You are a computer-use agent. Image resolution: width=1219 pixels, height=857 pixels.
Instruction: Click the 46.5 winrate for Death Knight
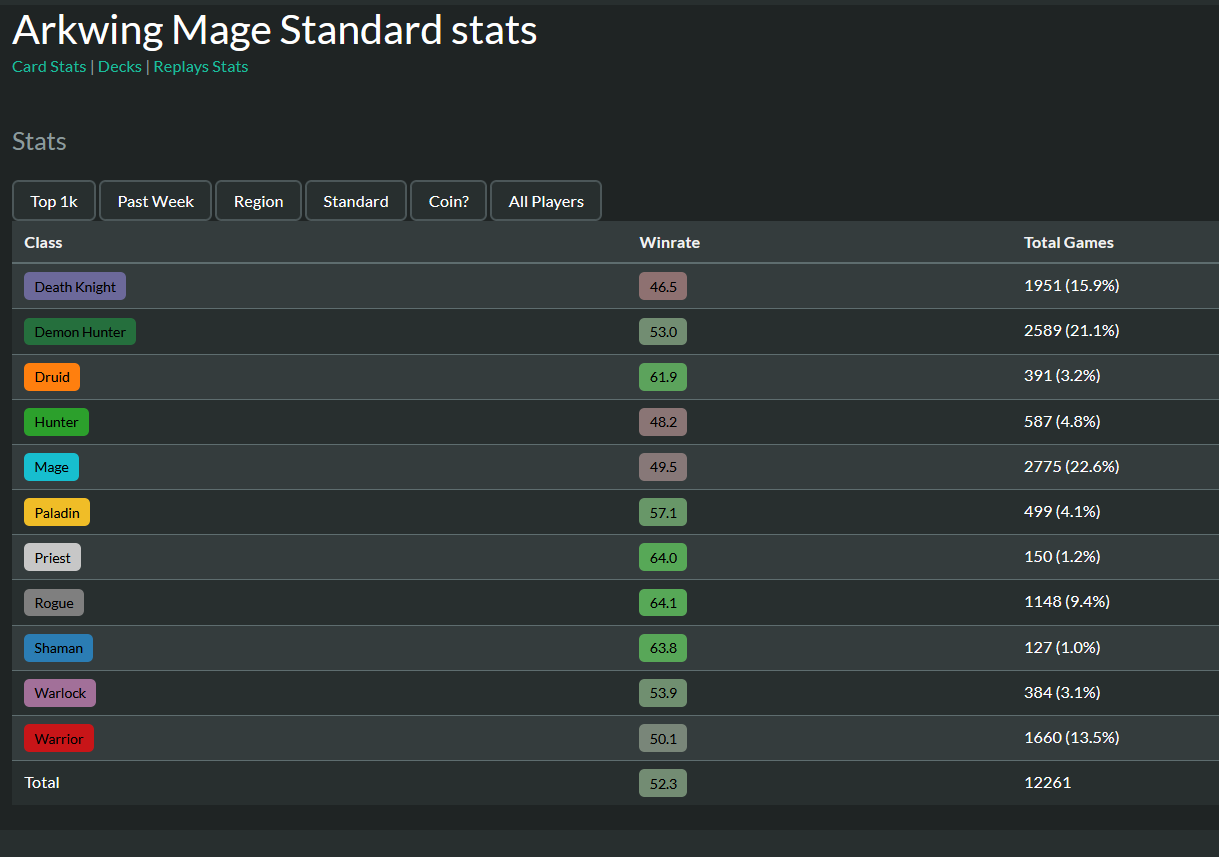[663, 287]
